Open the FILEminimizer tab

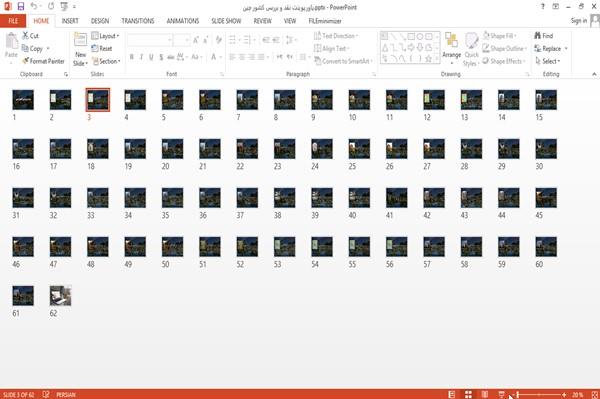tap(325, 21)
